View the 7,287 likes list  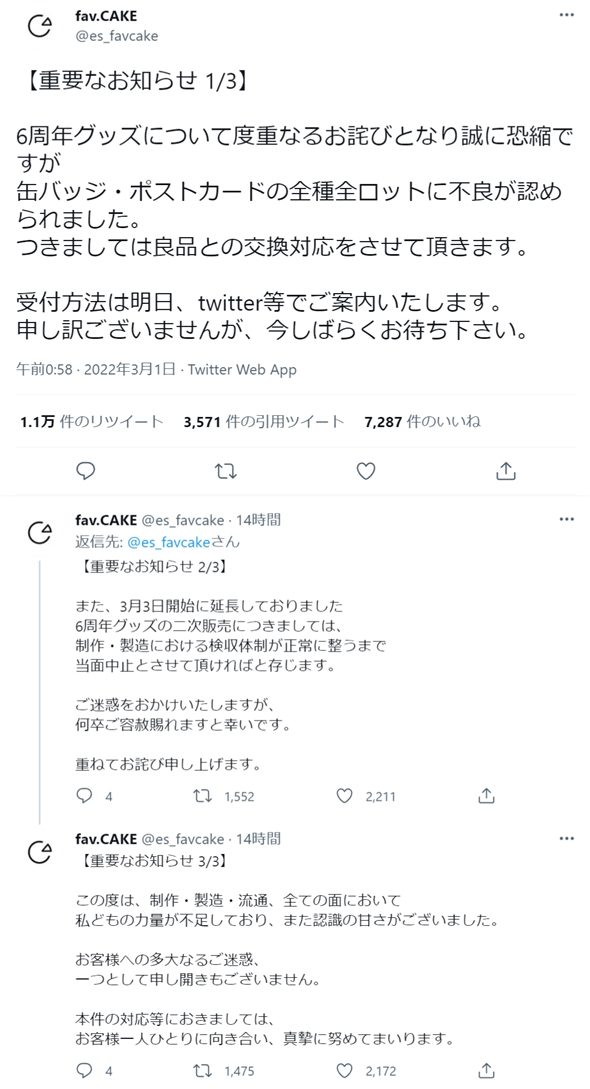(422, 422)
